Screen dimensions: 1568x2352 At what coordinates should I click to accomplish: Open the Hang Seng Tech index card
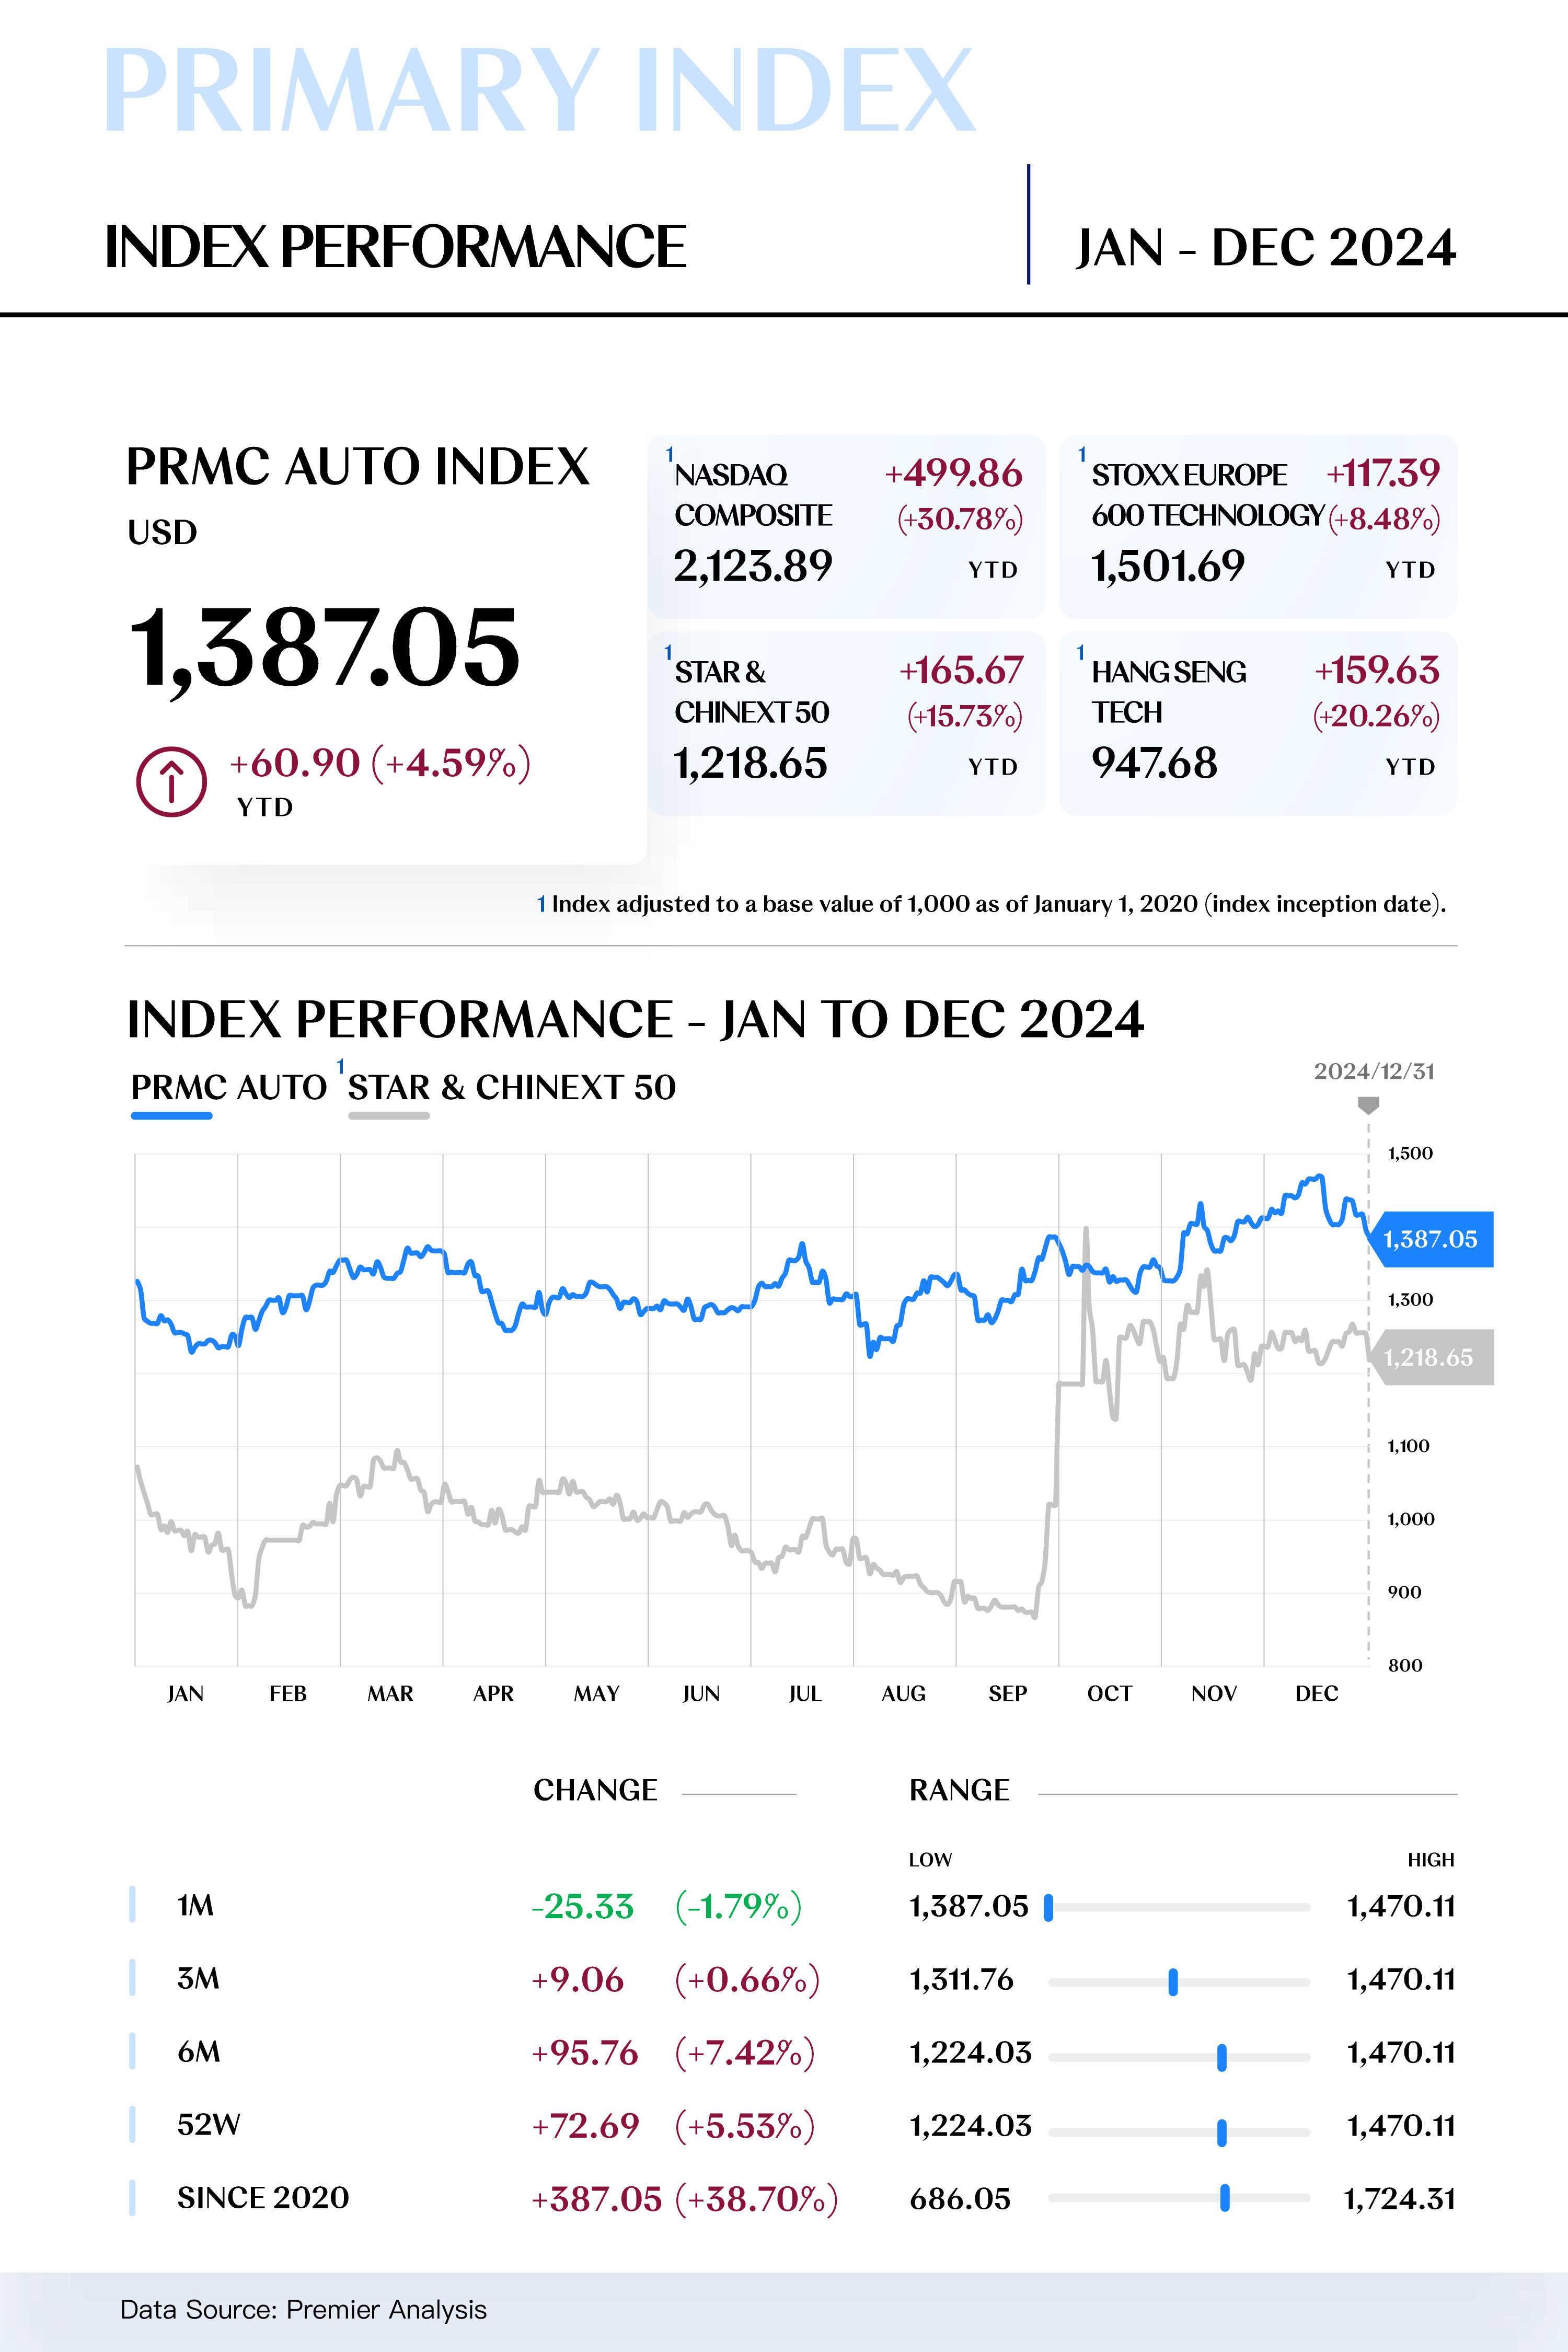[1257, 723]
